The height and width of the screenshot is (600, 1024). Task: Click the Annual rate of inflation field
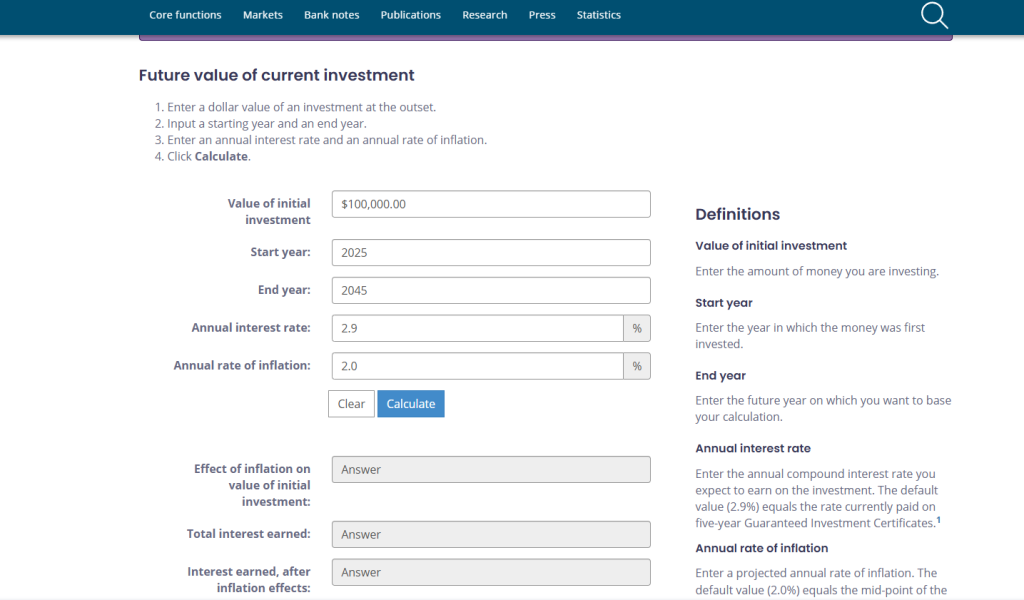point(478,365)
